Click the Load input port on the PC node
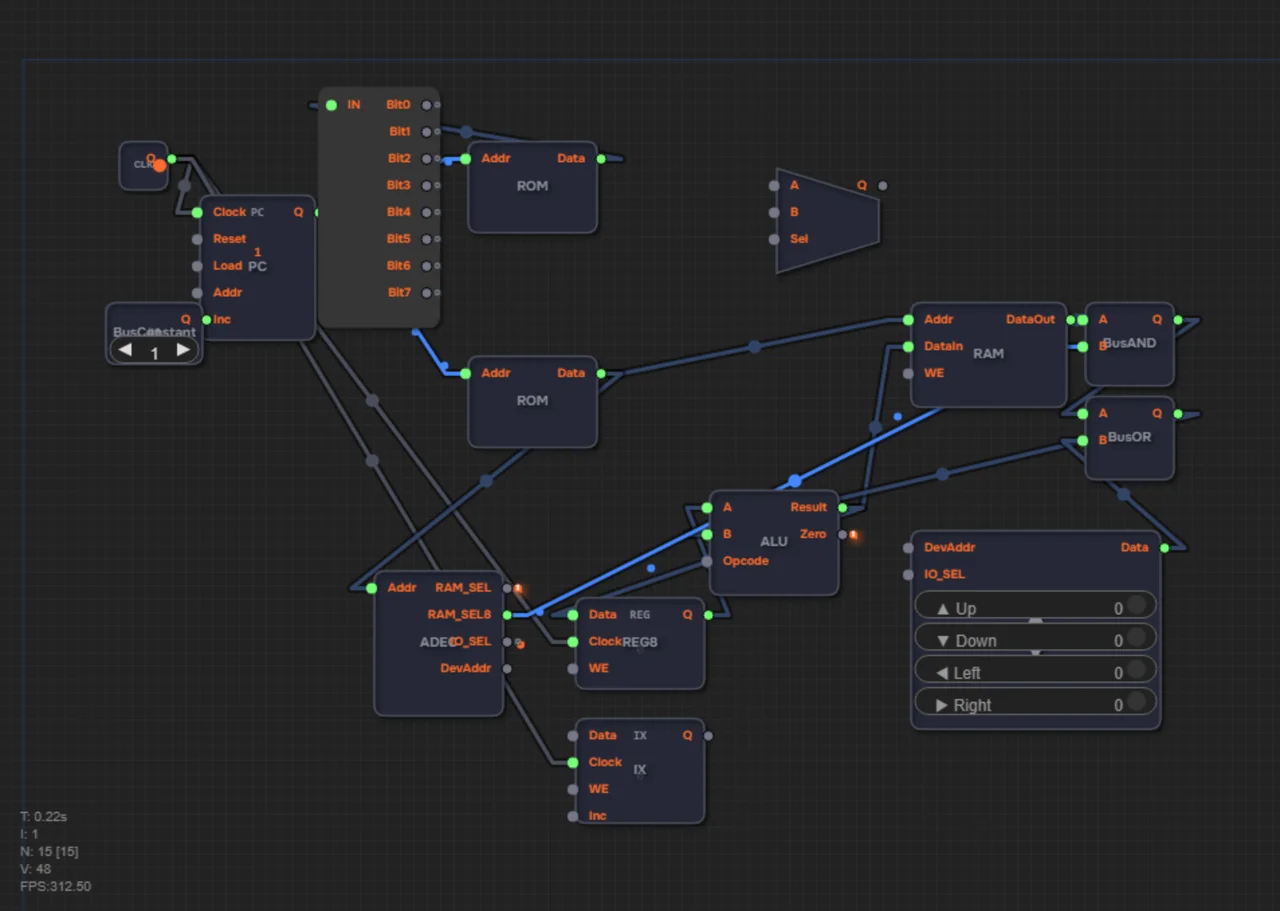This screenshot has height=911, width=1280. [x=197, y=266]
